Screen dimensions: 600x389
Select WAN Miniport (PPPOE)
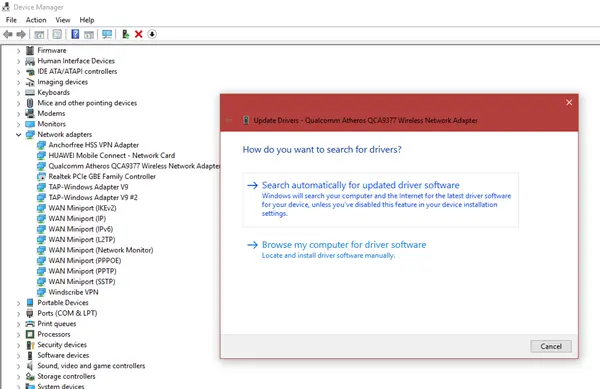tap(85, 260)
